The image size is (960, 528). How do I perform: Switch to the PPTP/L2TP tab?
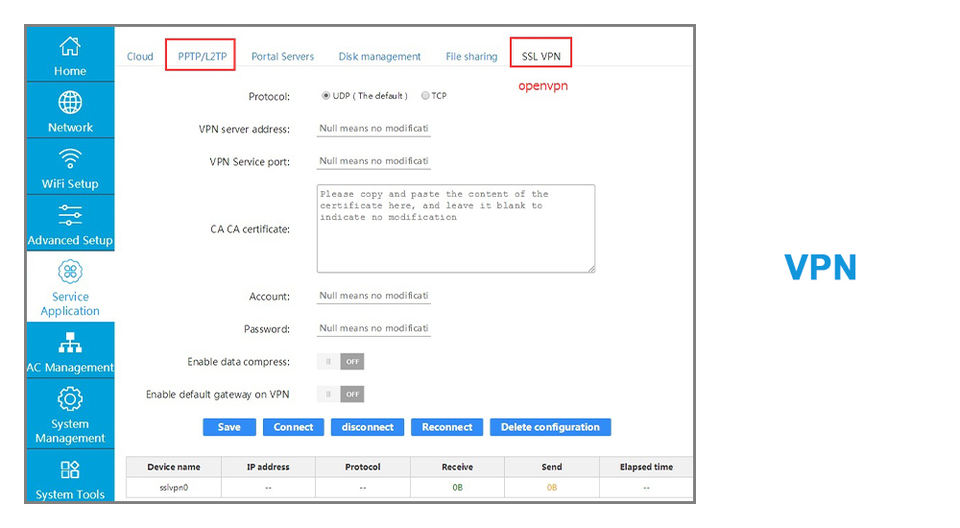click(x=202, y=56)
